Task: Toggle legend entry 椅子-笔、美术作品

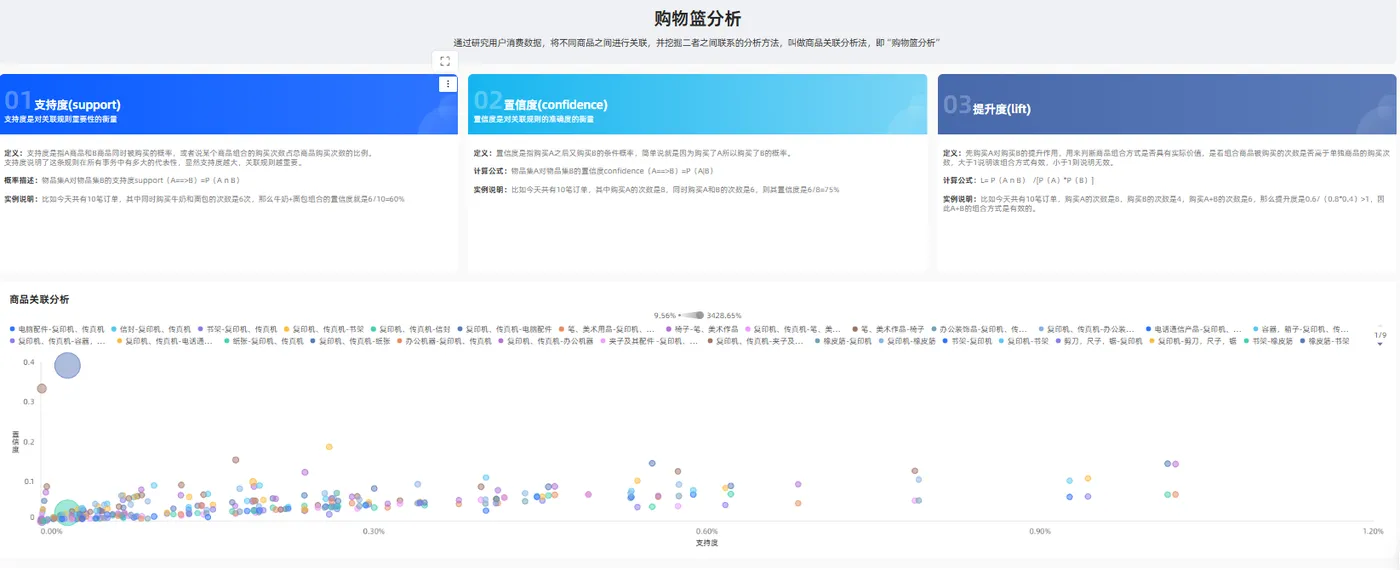Action: pyautogui.click(x=702, y=329)
